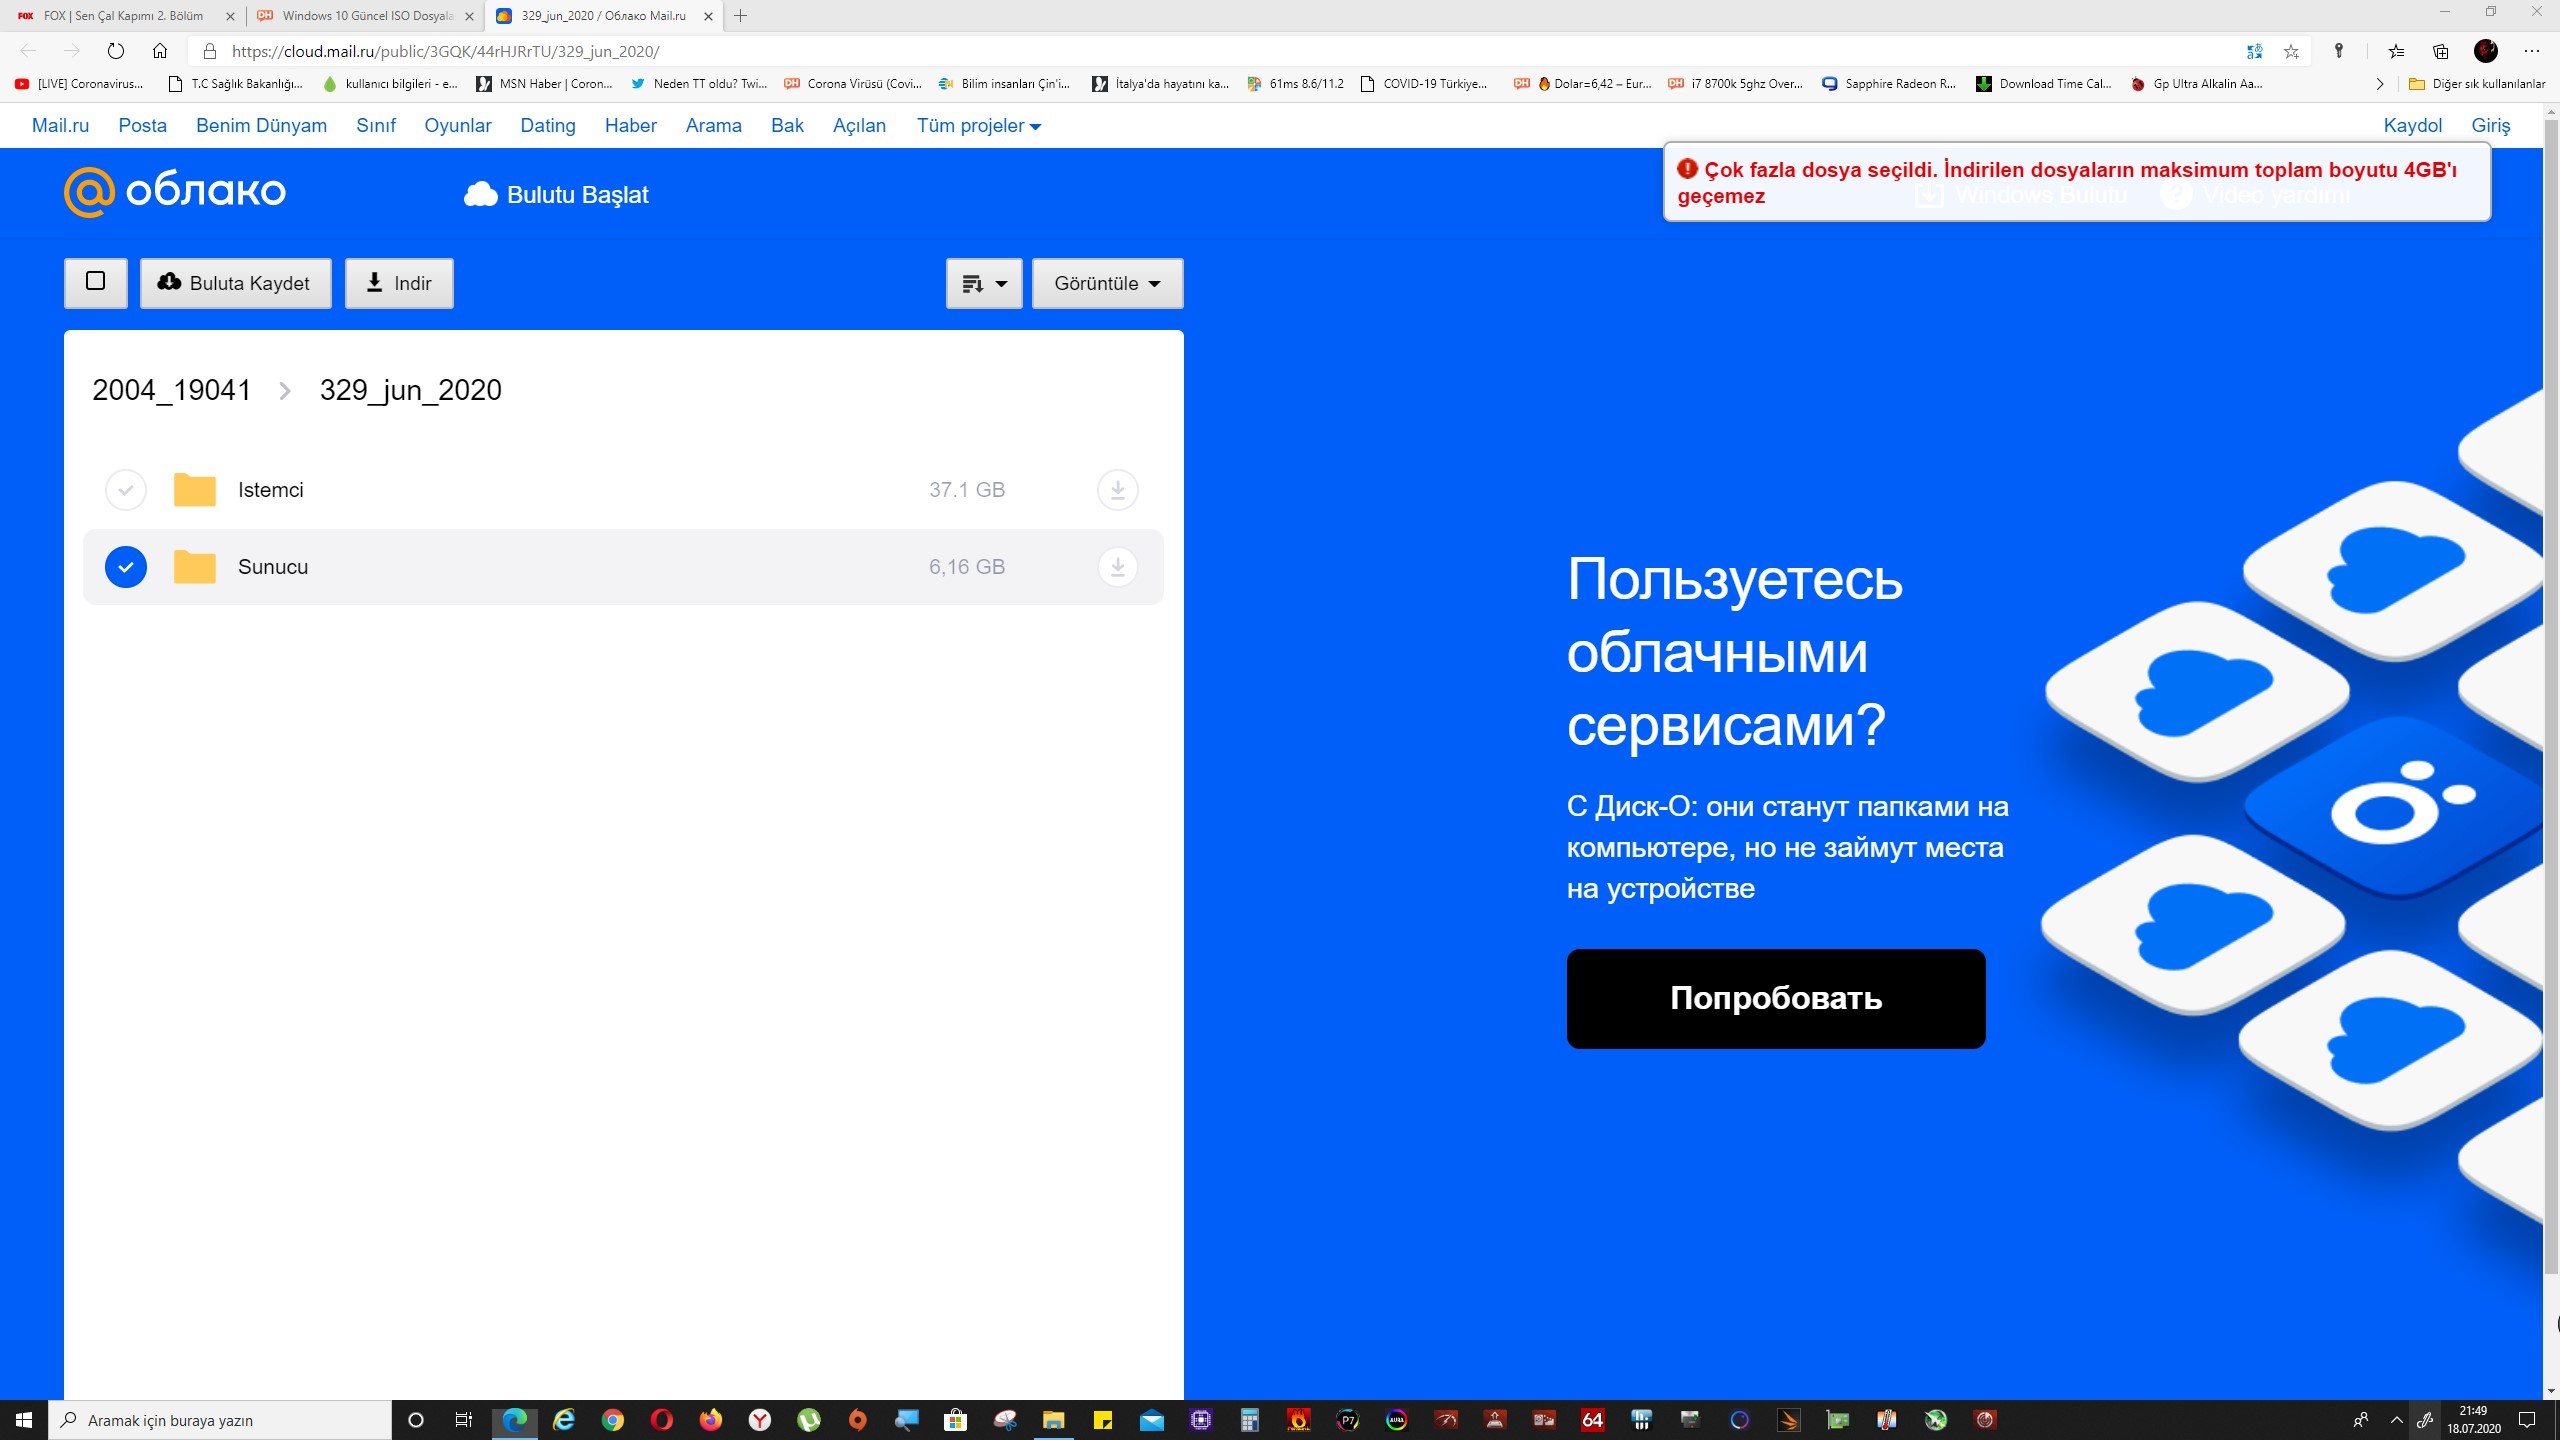The height and width of the screenshot is (1440, 2560).
Task: Uncheck the selected Sunucu folder checkbox
Action: (x=126, y=567)
